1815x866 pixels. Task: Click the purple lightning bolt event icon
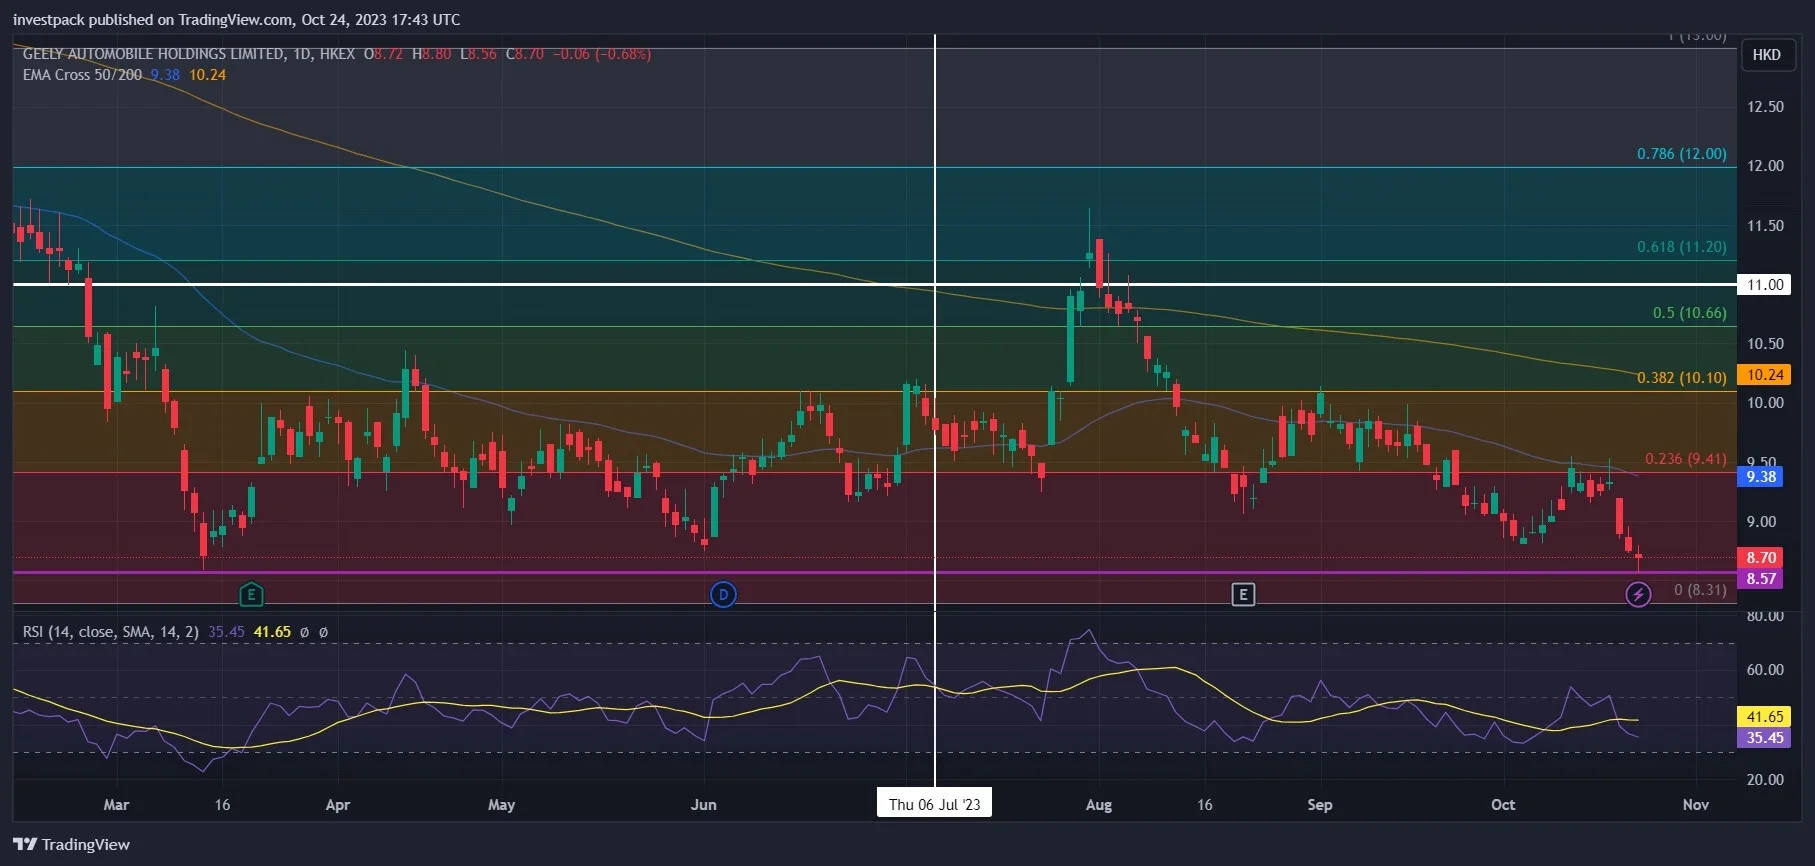(x=1638, y=595)
